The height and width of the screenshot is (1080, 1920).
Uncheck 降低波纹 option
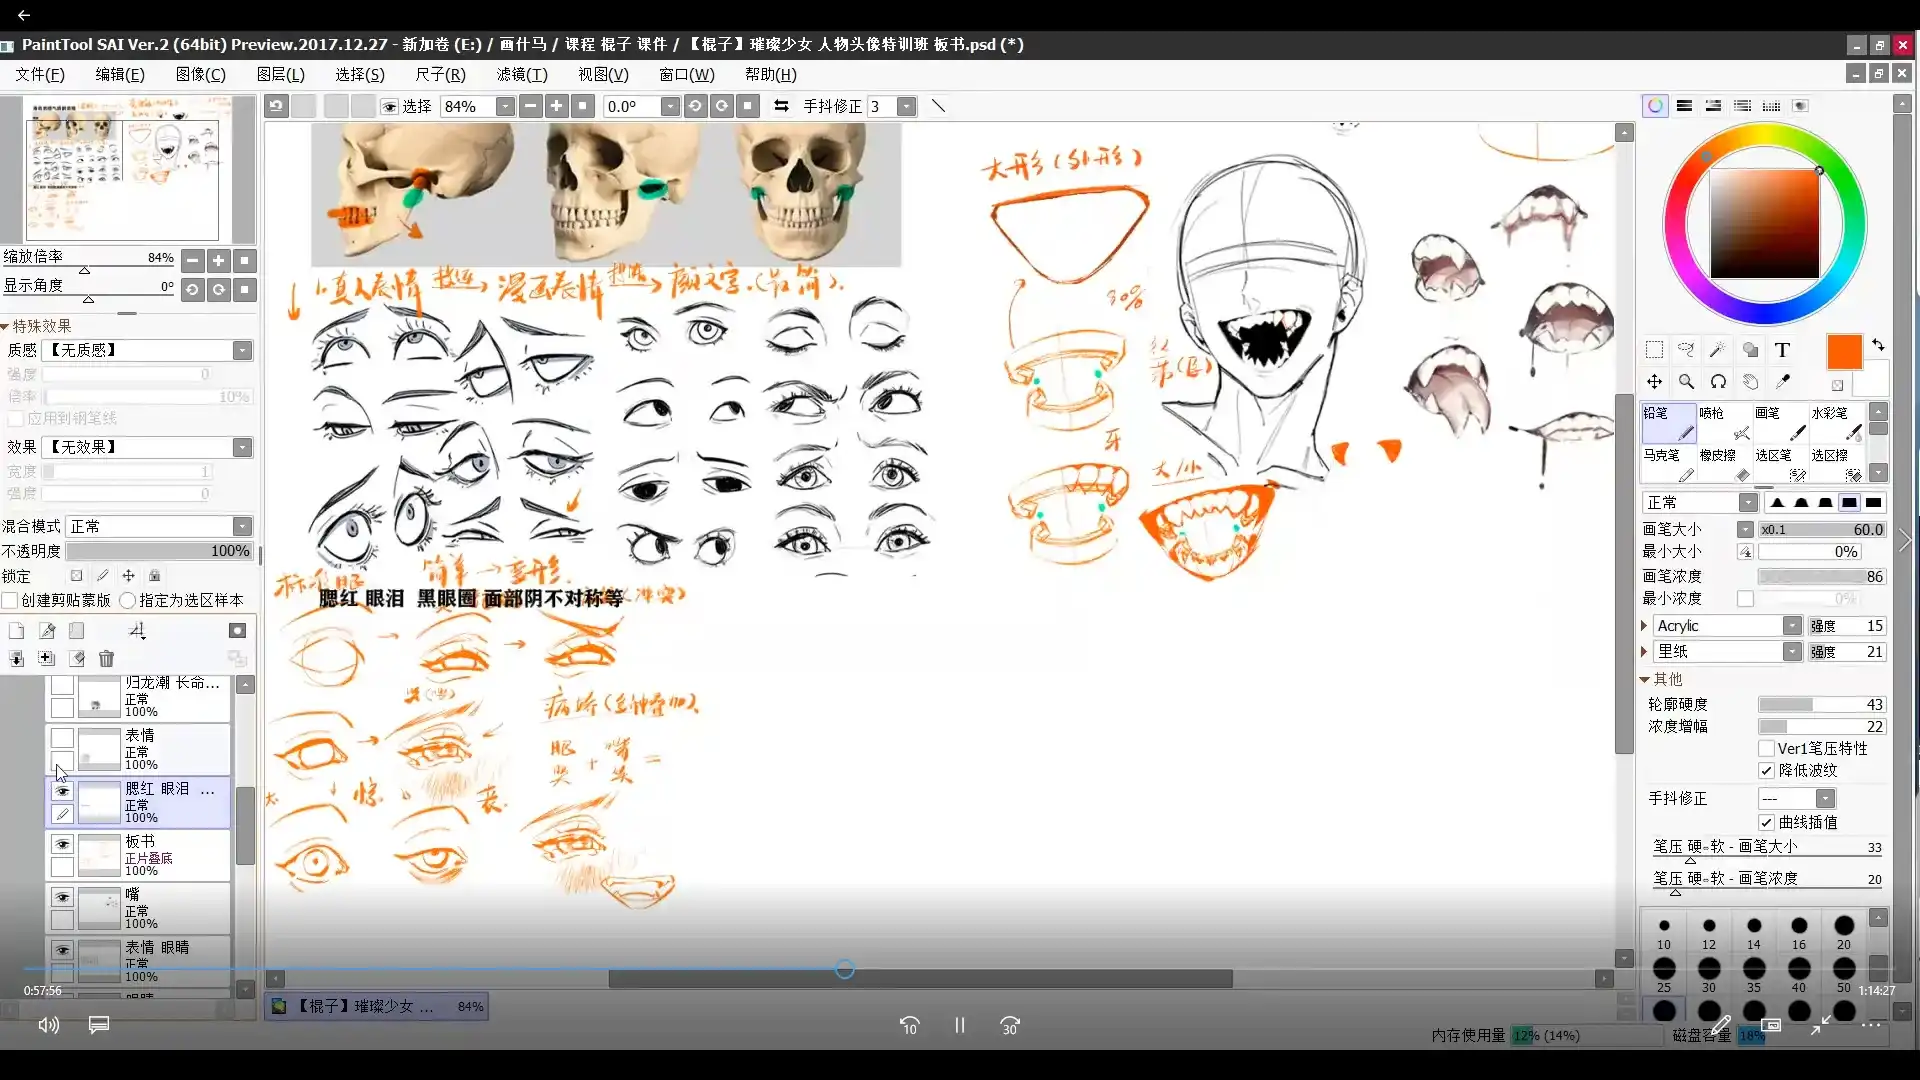(x=1767, y=771)
